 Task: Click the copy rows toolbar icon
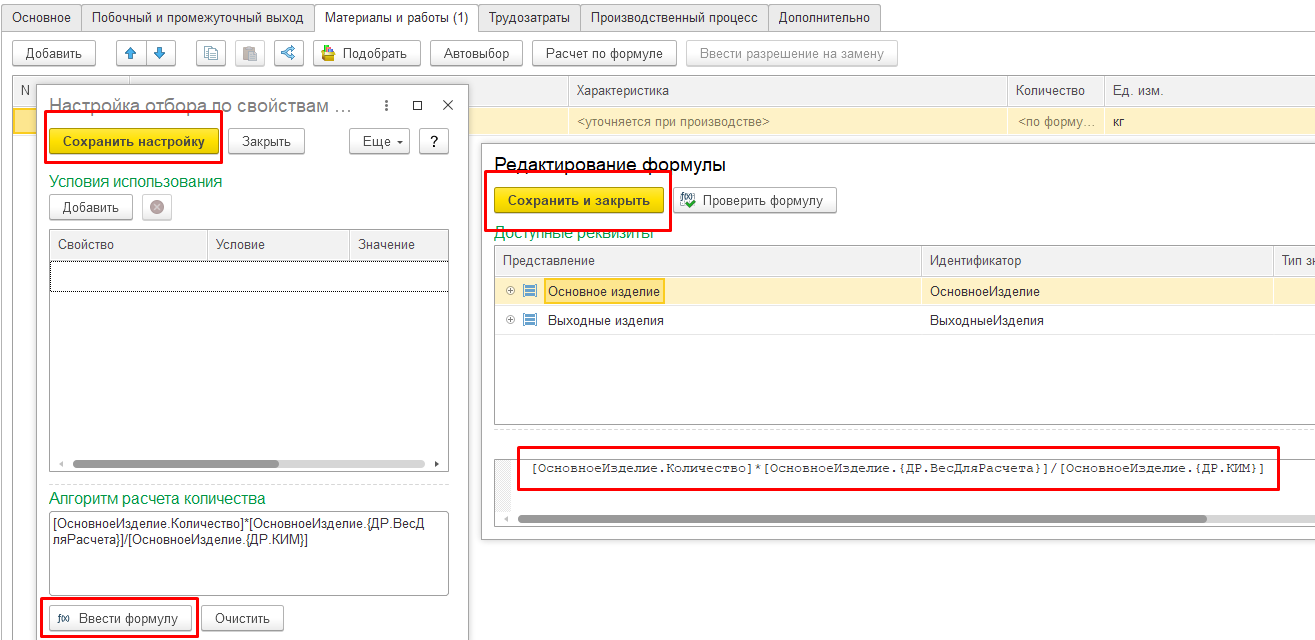click(211, 53)
